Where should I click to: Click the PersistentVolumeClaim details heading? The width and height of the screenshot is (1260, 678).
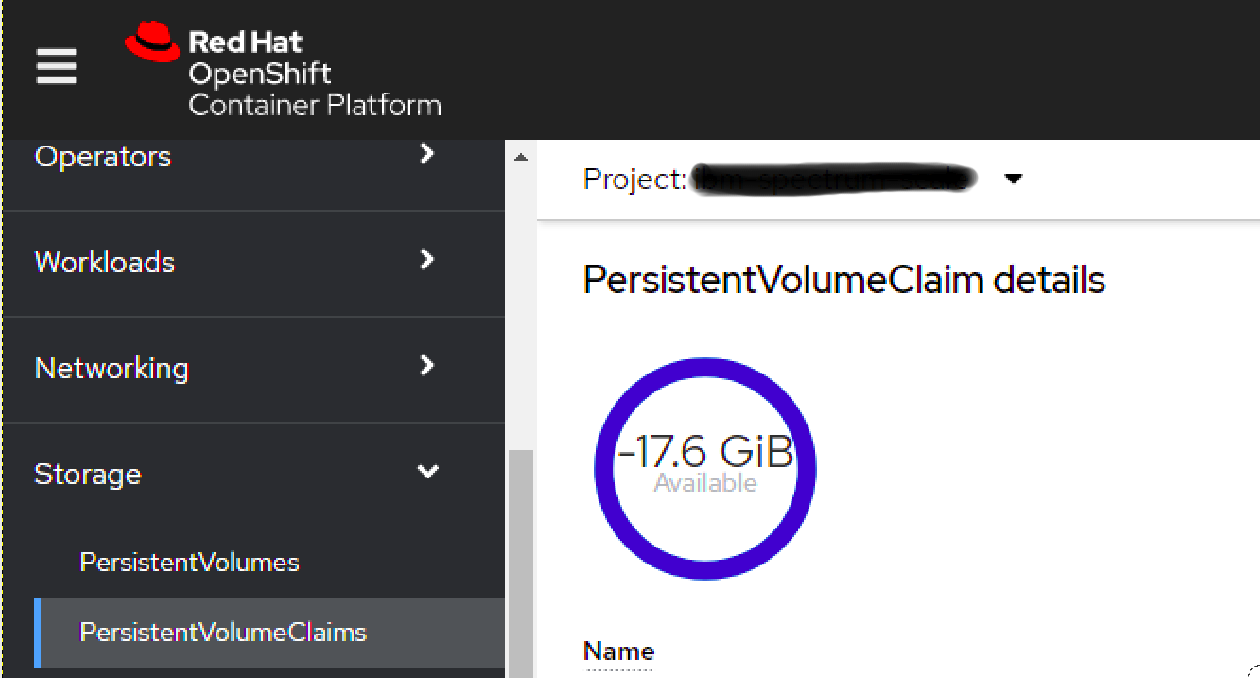tap(843, 280)
